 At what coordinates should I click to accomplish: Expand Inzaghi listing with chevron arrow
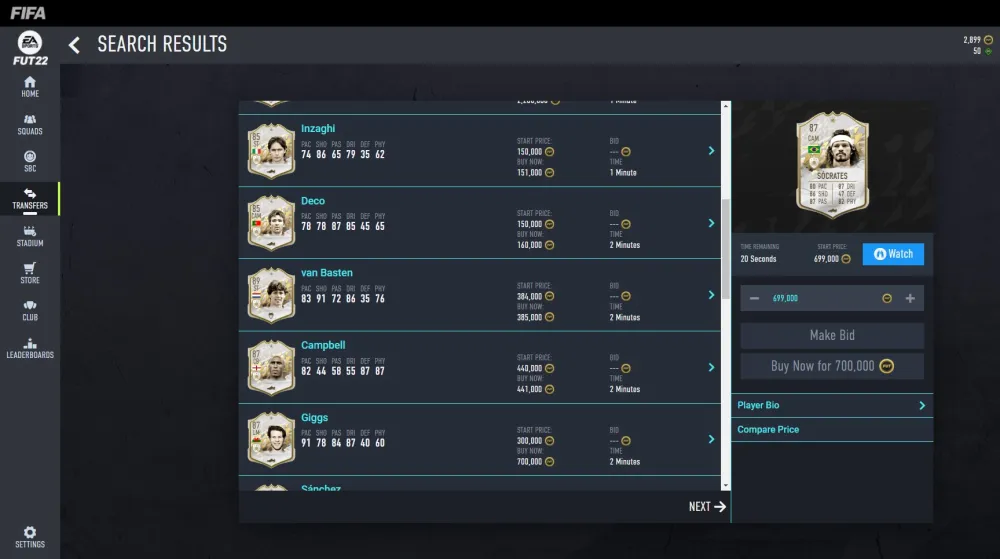point(711,151)
